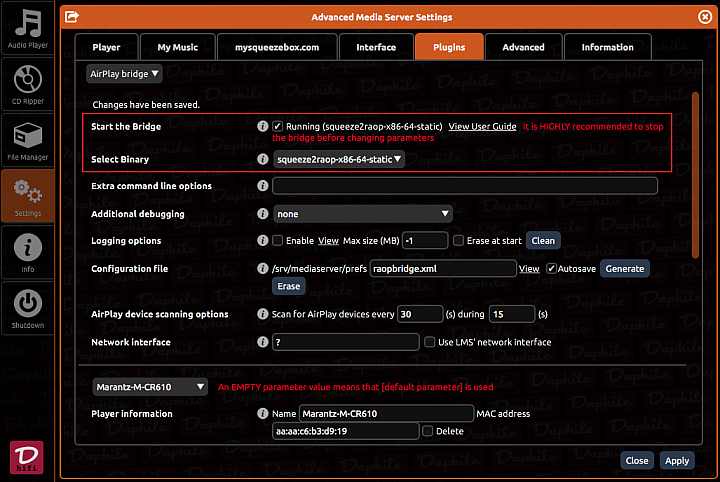Screen dimensions: 720x482
Task: Click the Shutdown power icon
Action: pyautogui.click(x=28, y=308)
